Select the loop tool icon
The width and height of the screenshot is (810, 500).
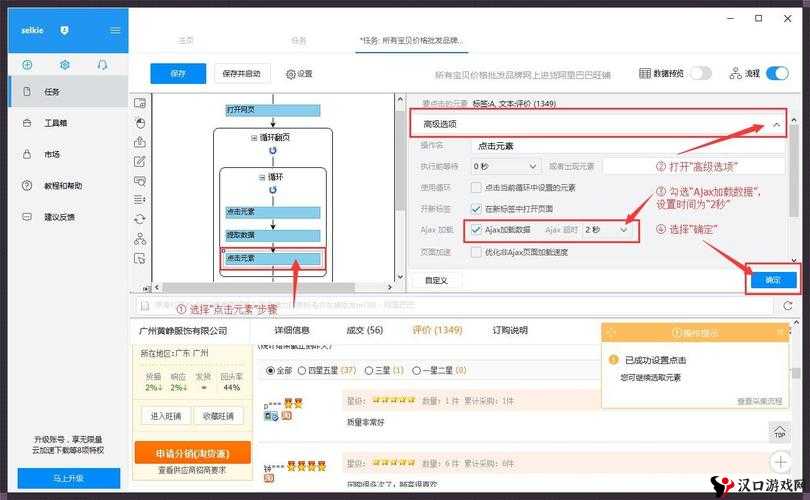coord(139,219)
